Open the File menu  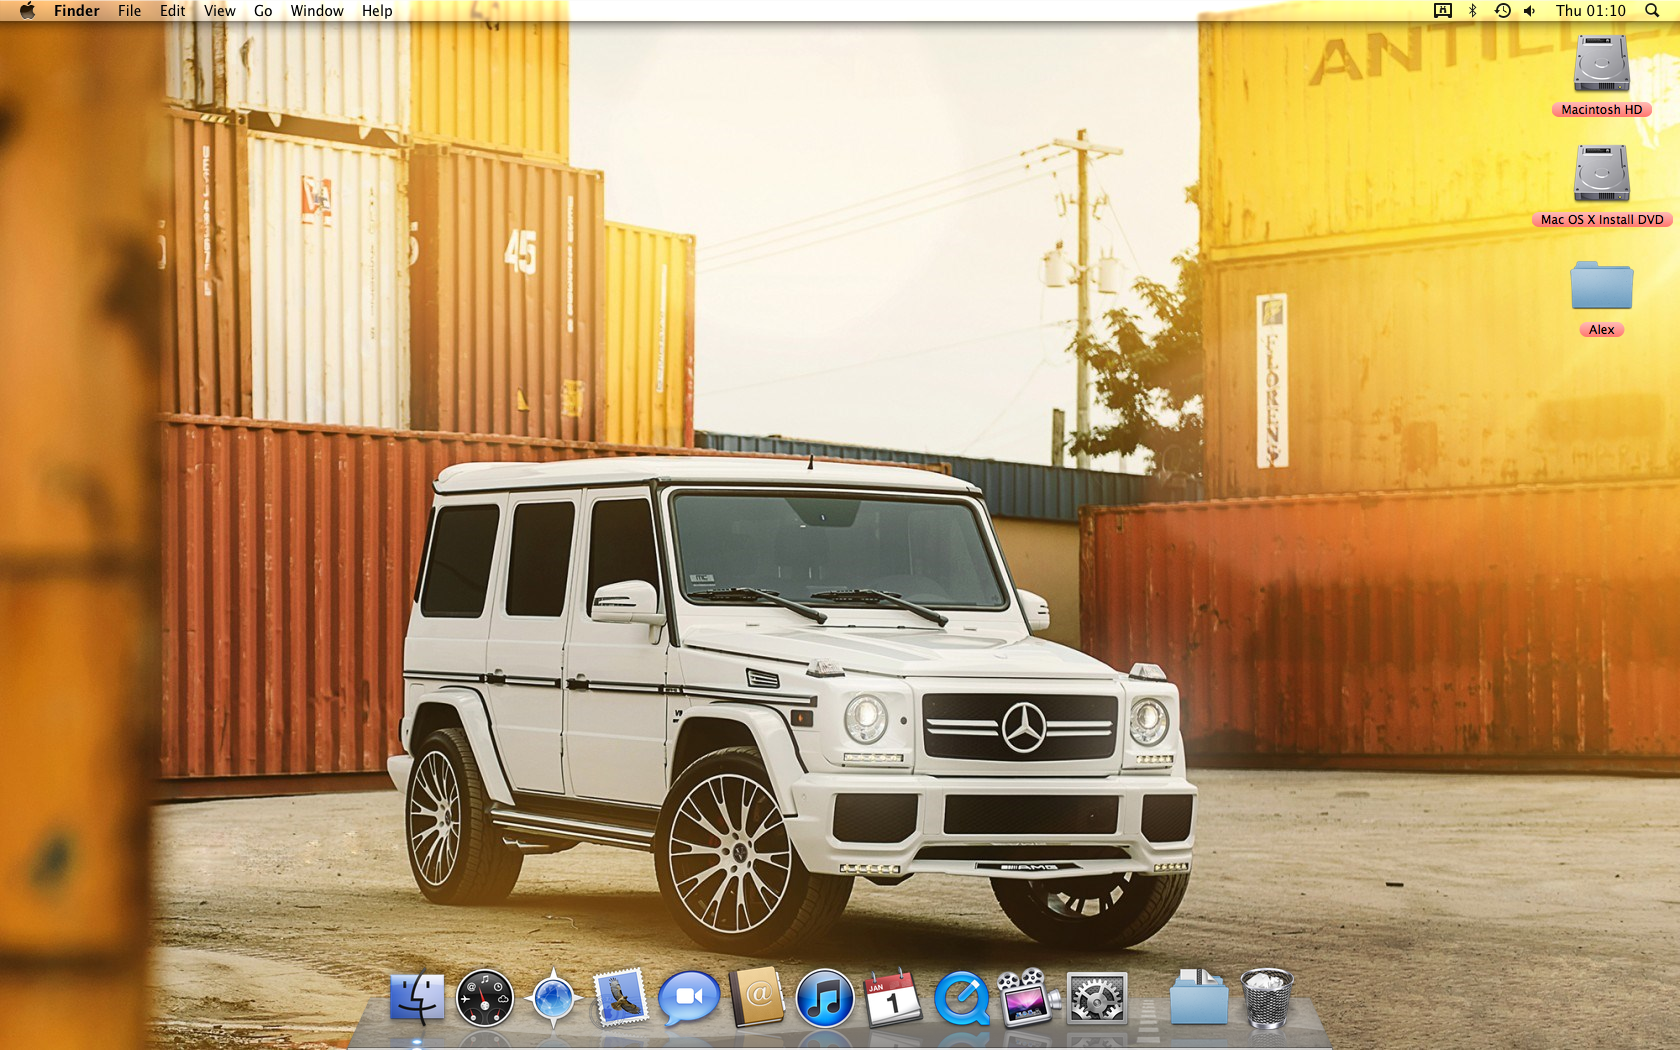[x=130, y=11]
